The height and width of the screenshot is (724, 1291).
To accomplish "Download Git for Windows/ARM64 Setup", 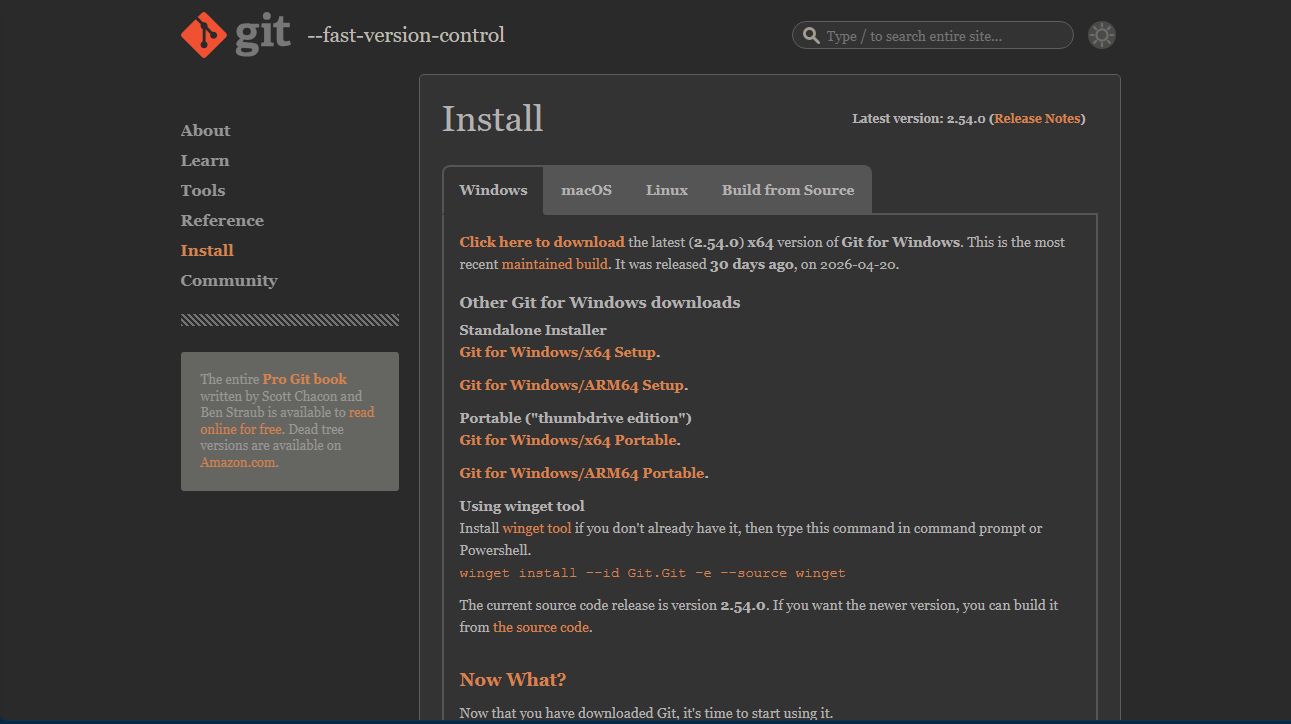I will [x=572, y=385].
